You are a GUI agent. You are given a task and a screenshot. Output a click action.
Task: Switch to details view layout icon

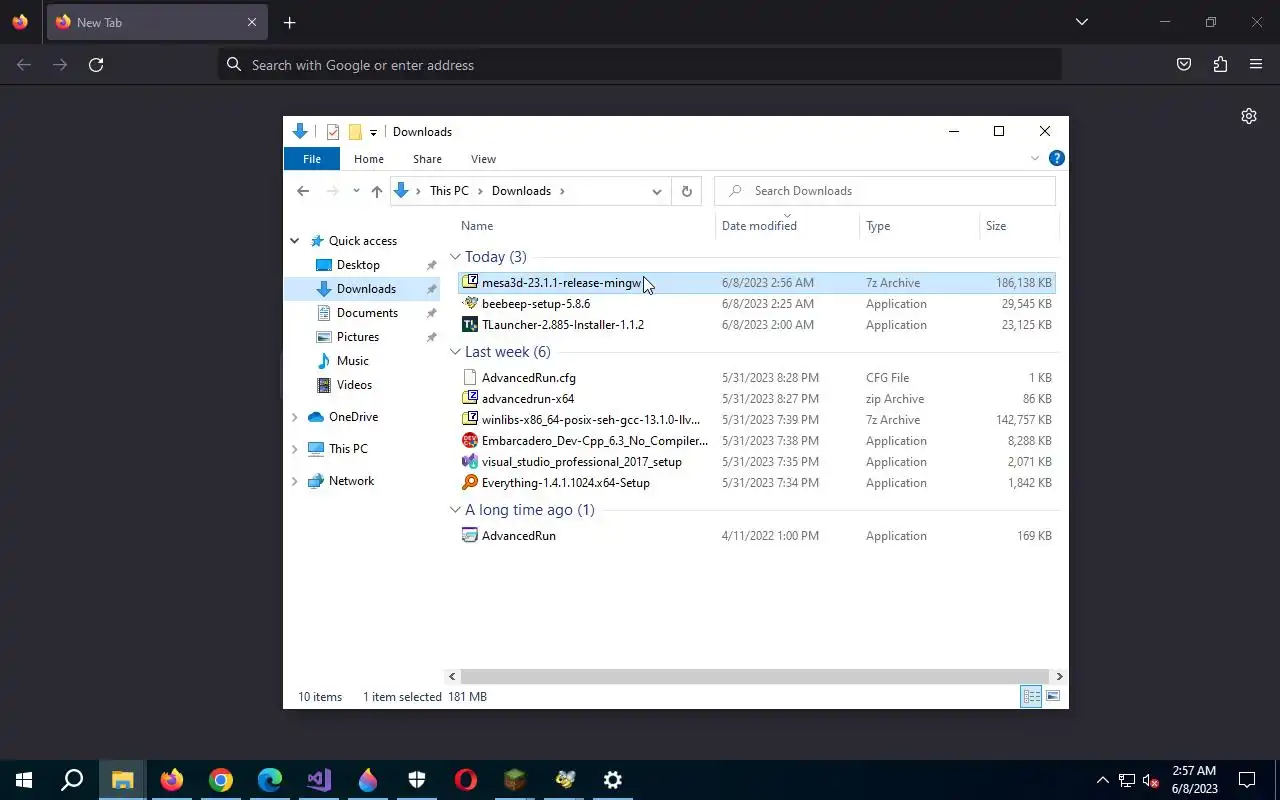point(1031,696)
